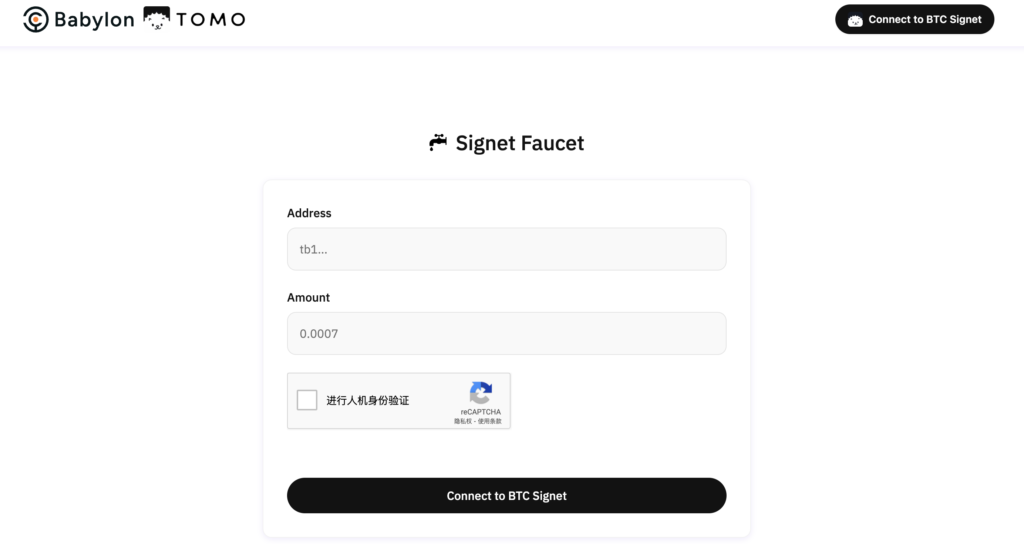The height and width of the screenshot is (544, 1024).
Task: Click the 进行人机身份验证 checkbox label
Action: click(367, 401)
